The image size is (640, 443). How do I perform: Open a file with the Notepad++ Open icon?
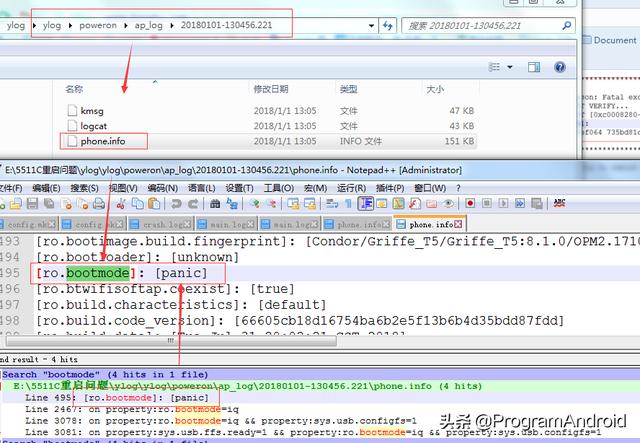coord(16,203)
